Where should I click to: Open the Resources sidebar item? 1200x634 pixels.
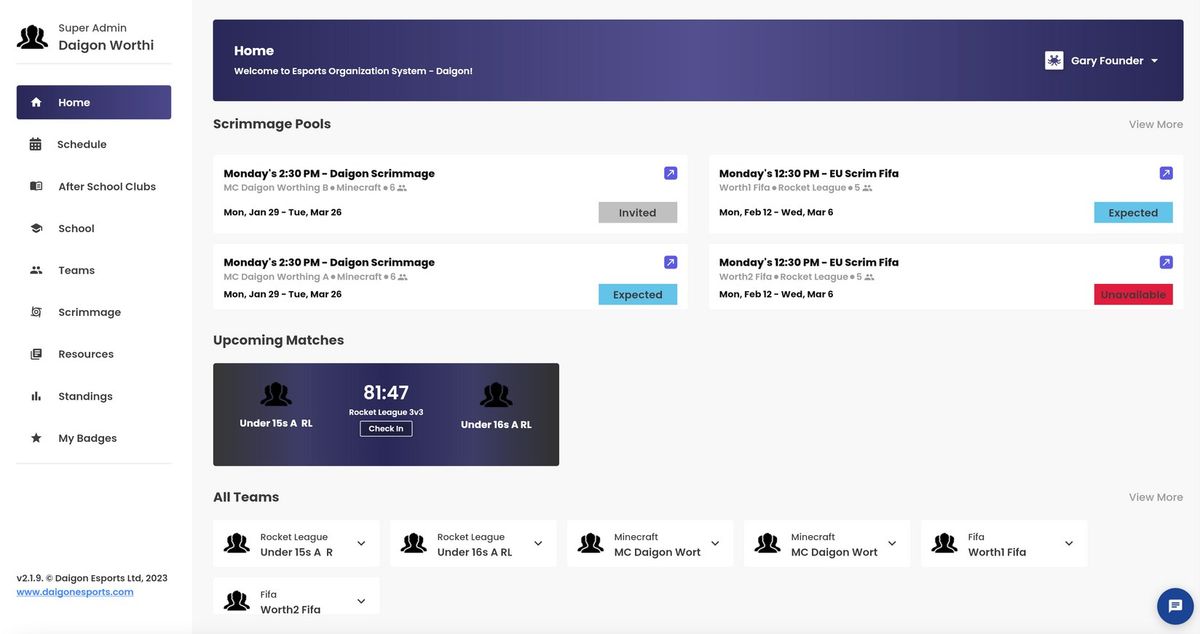click(x=94, y=354)
